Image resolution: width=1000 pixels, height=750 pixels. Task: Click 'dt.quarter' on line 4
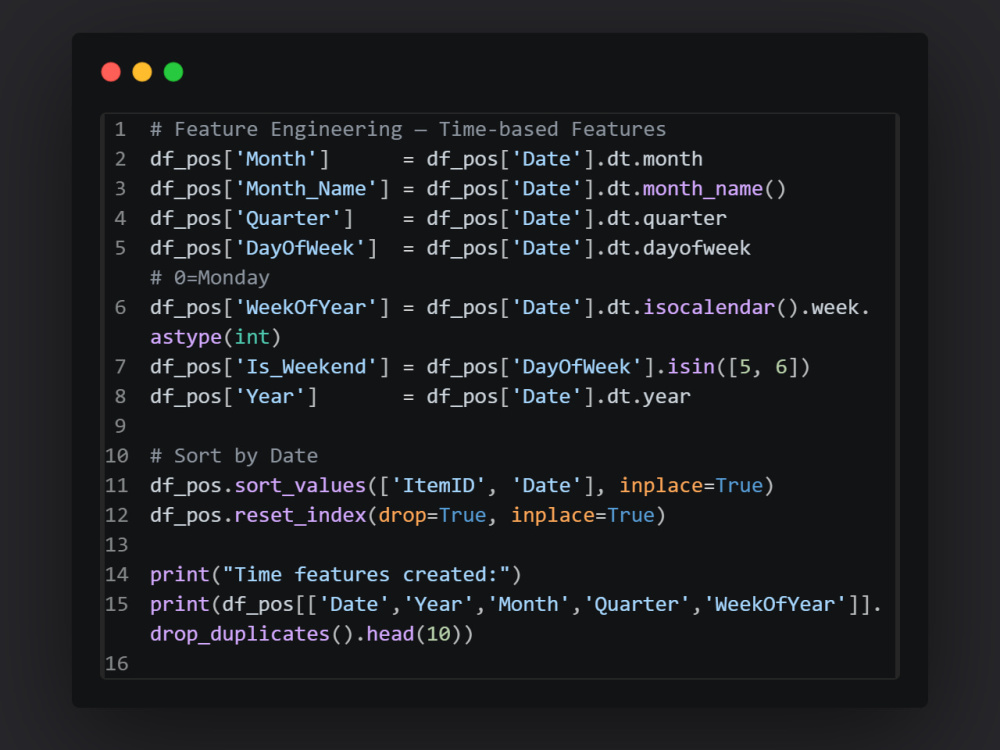666,219
